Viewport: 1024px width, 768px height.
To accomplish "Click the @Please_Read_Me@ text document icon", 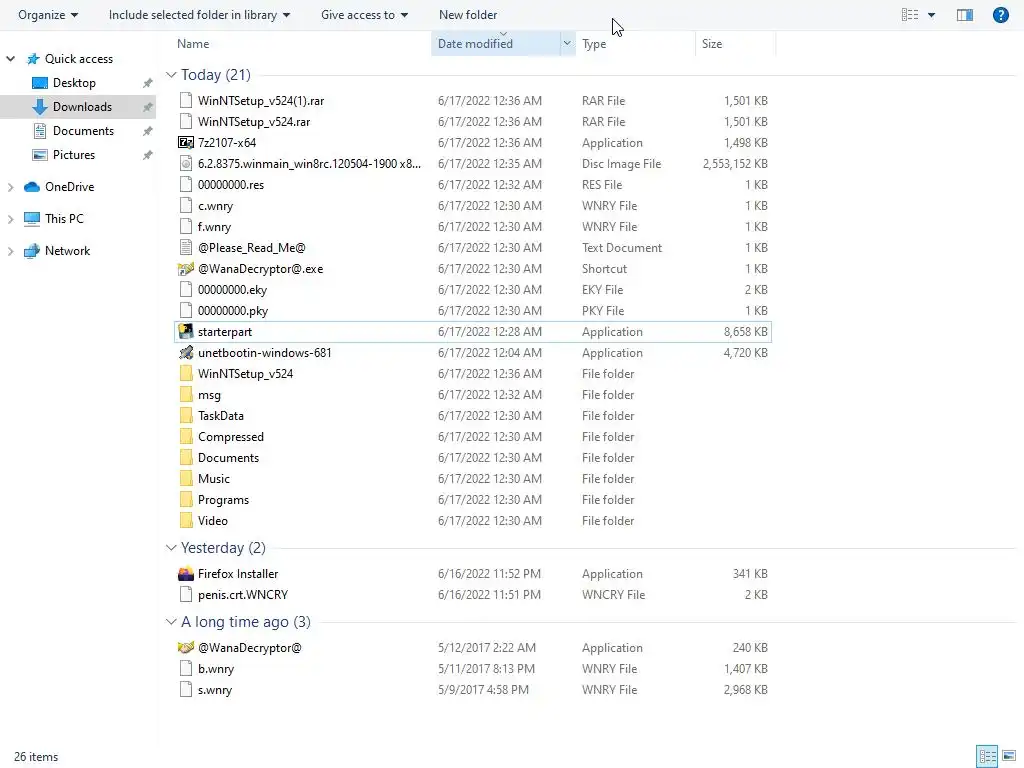I will pos(186,248).
